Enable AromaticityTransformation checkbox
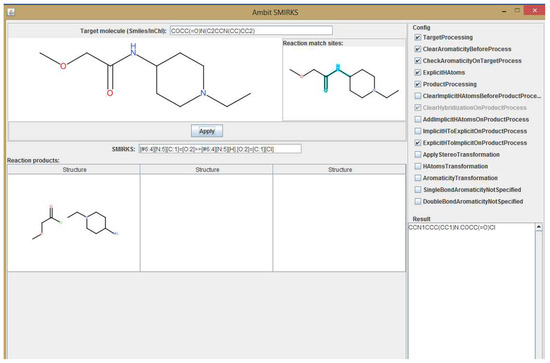550x363 pixels. point(418,178)
